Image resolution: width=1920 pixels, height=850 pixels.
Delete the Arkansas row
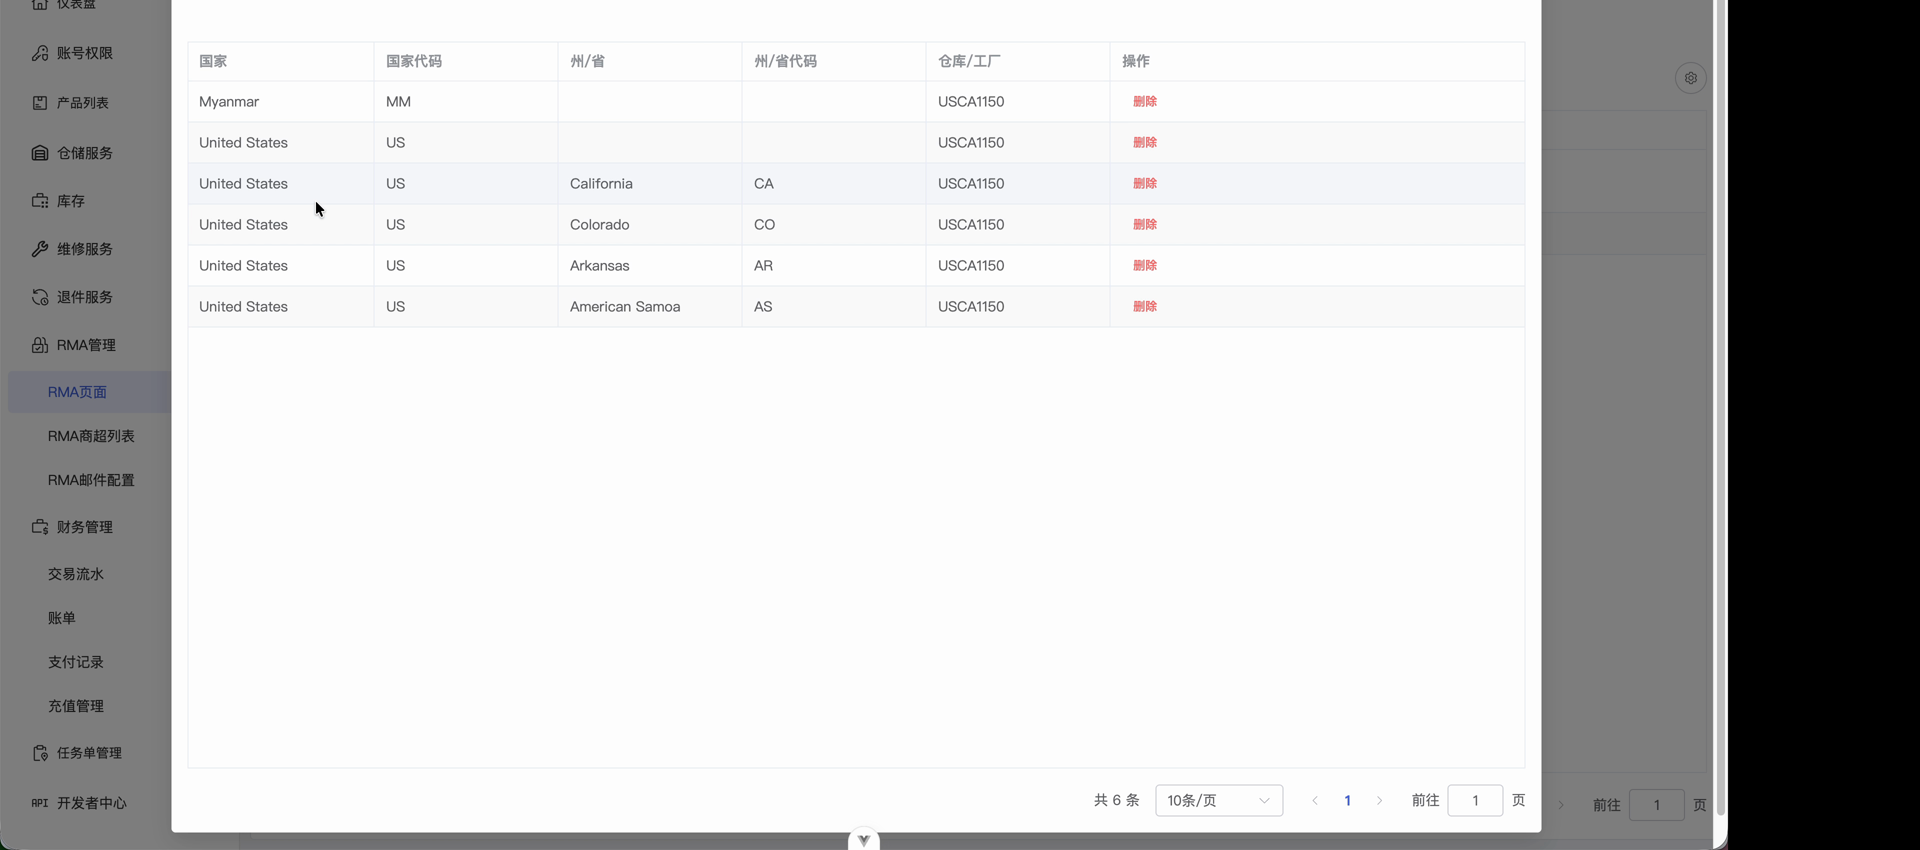coord(1145,266)
